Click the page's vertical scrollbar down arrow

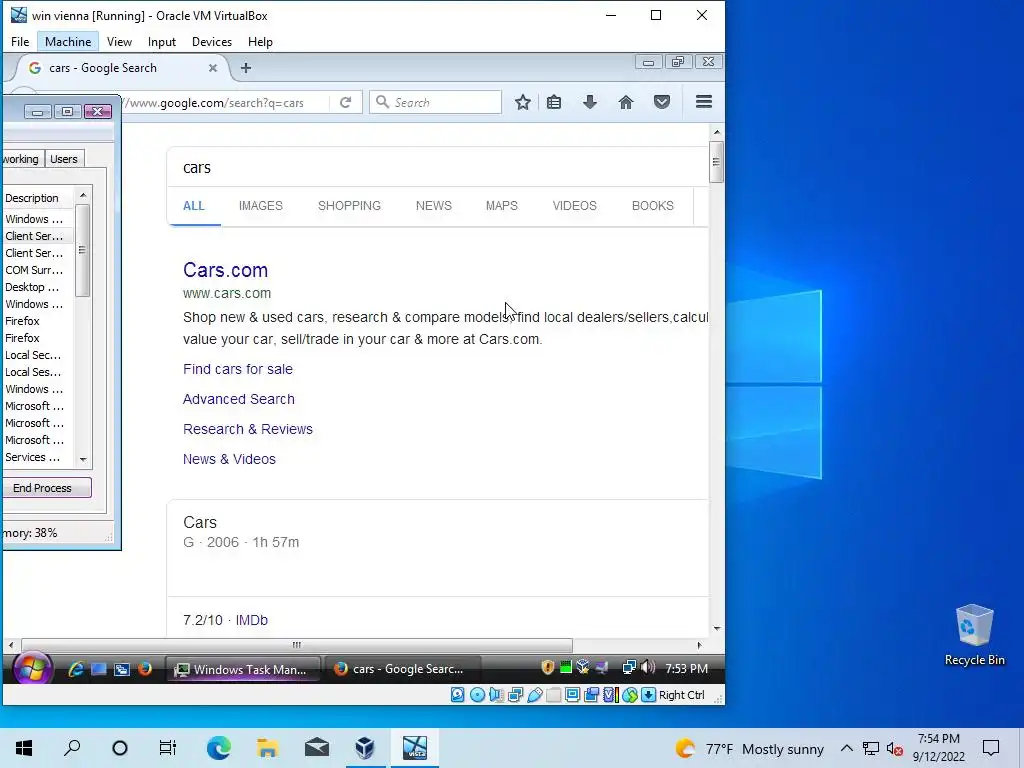[716, 628]
